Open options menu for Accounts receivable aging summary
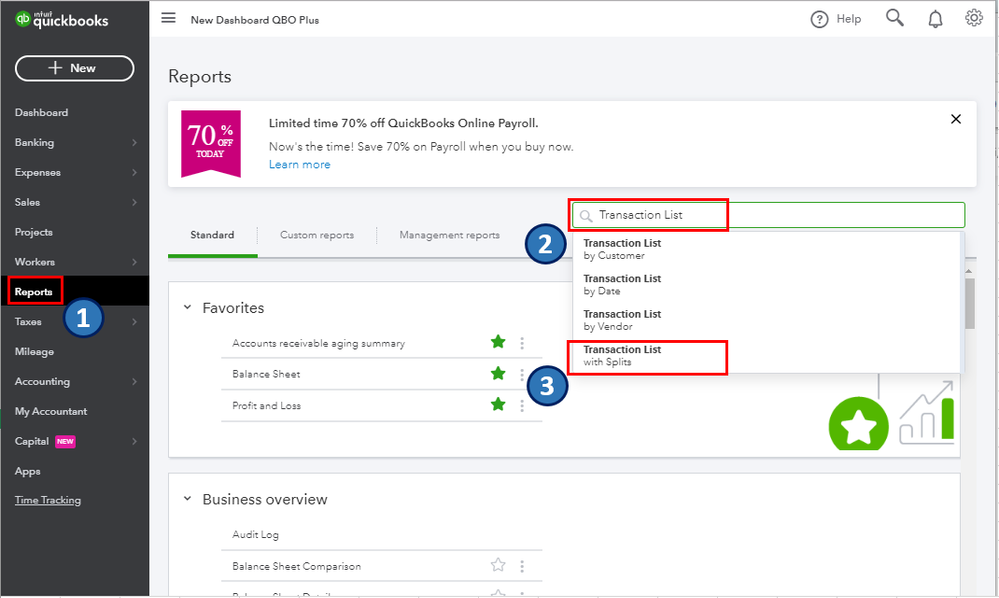 [x=521, y=341]
